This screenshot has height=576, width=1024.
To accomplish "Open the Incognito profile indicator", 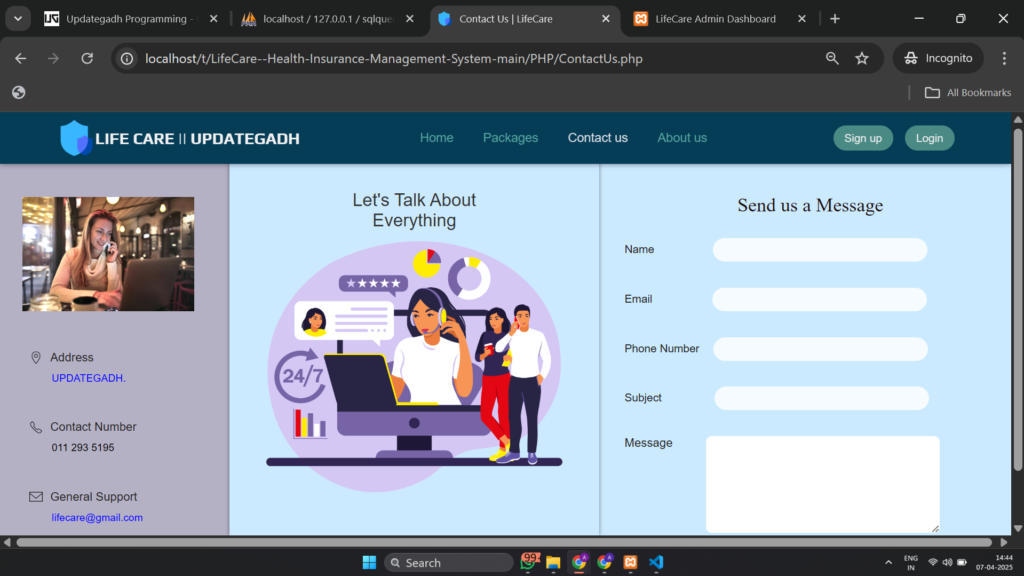I will coord(938,58).
